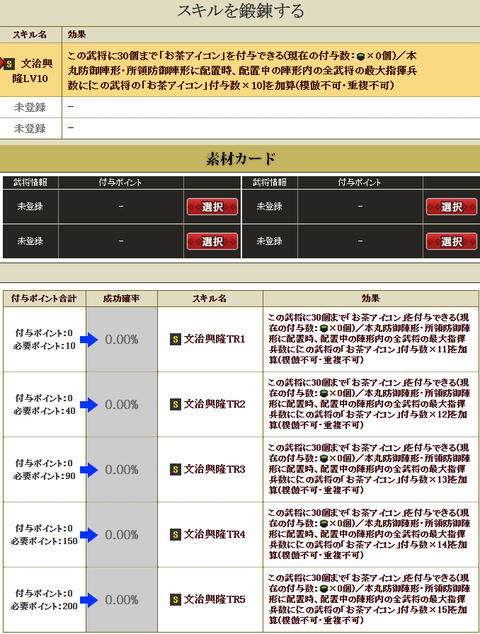Click the 付与ポイント合計 column header
This screenshot has width=480, height=634.
44,298
